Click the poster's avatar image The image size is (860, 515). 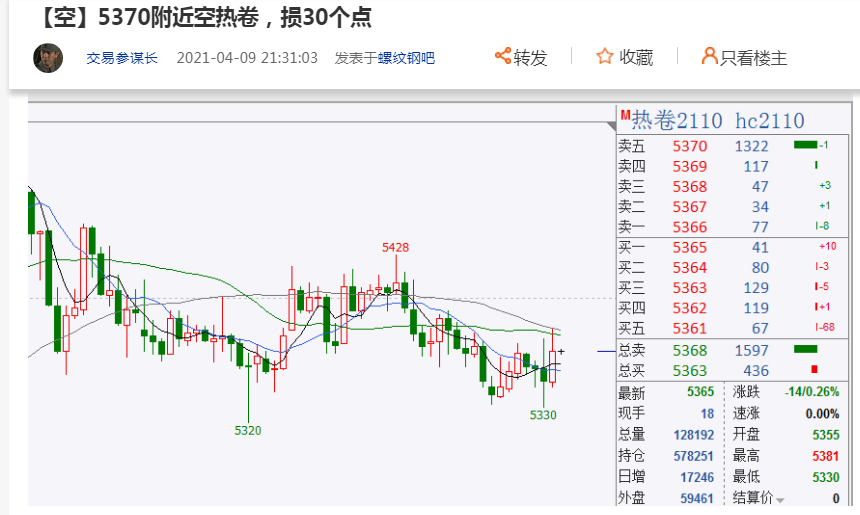coord(48,58)
